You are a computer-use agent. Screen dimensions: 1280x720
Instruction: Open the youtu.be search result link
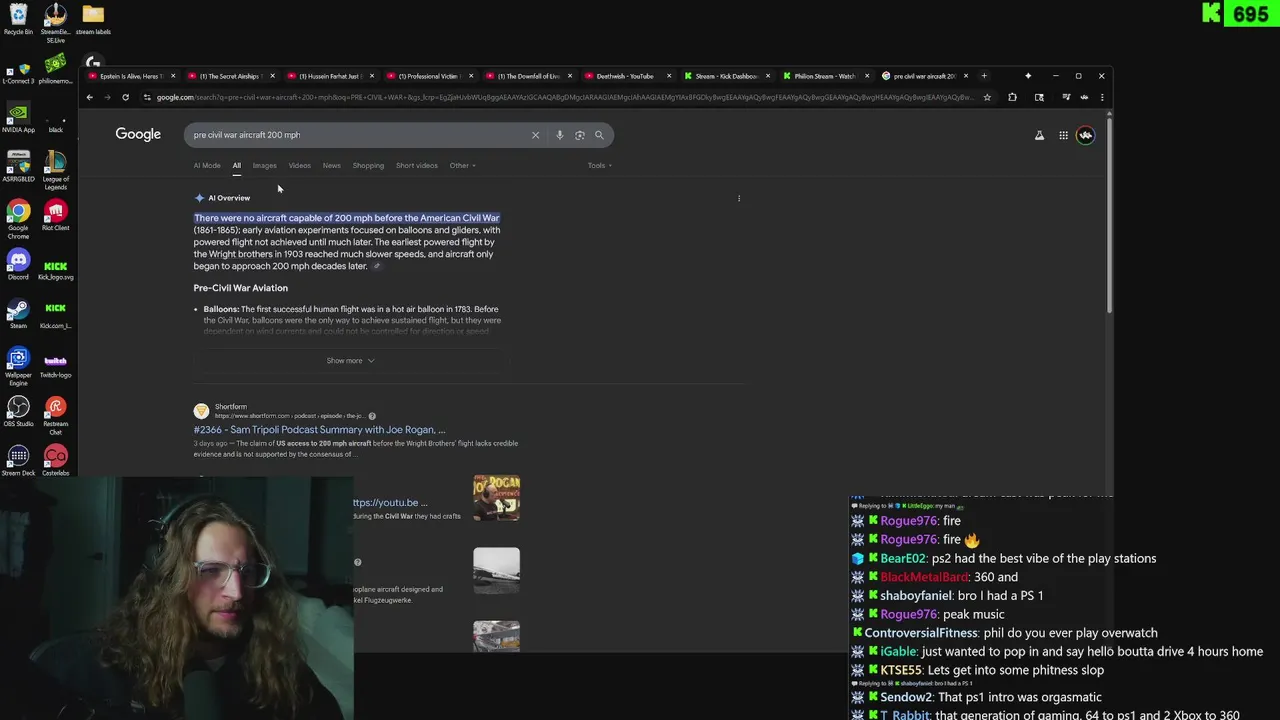pyautogui.click(x=390, y=503)
